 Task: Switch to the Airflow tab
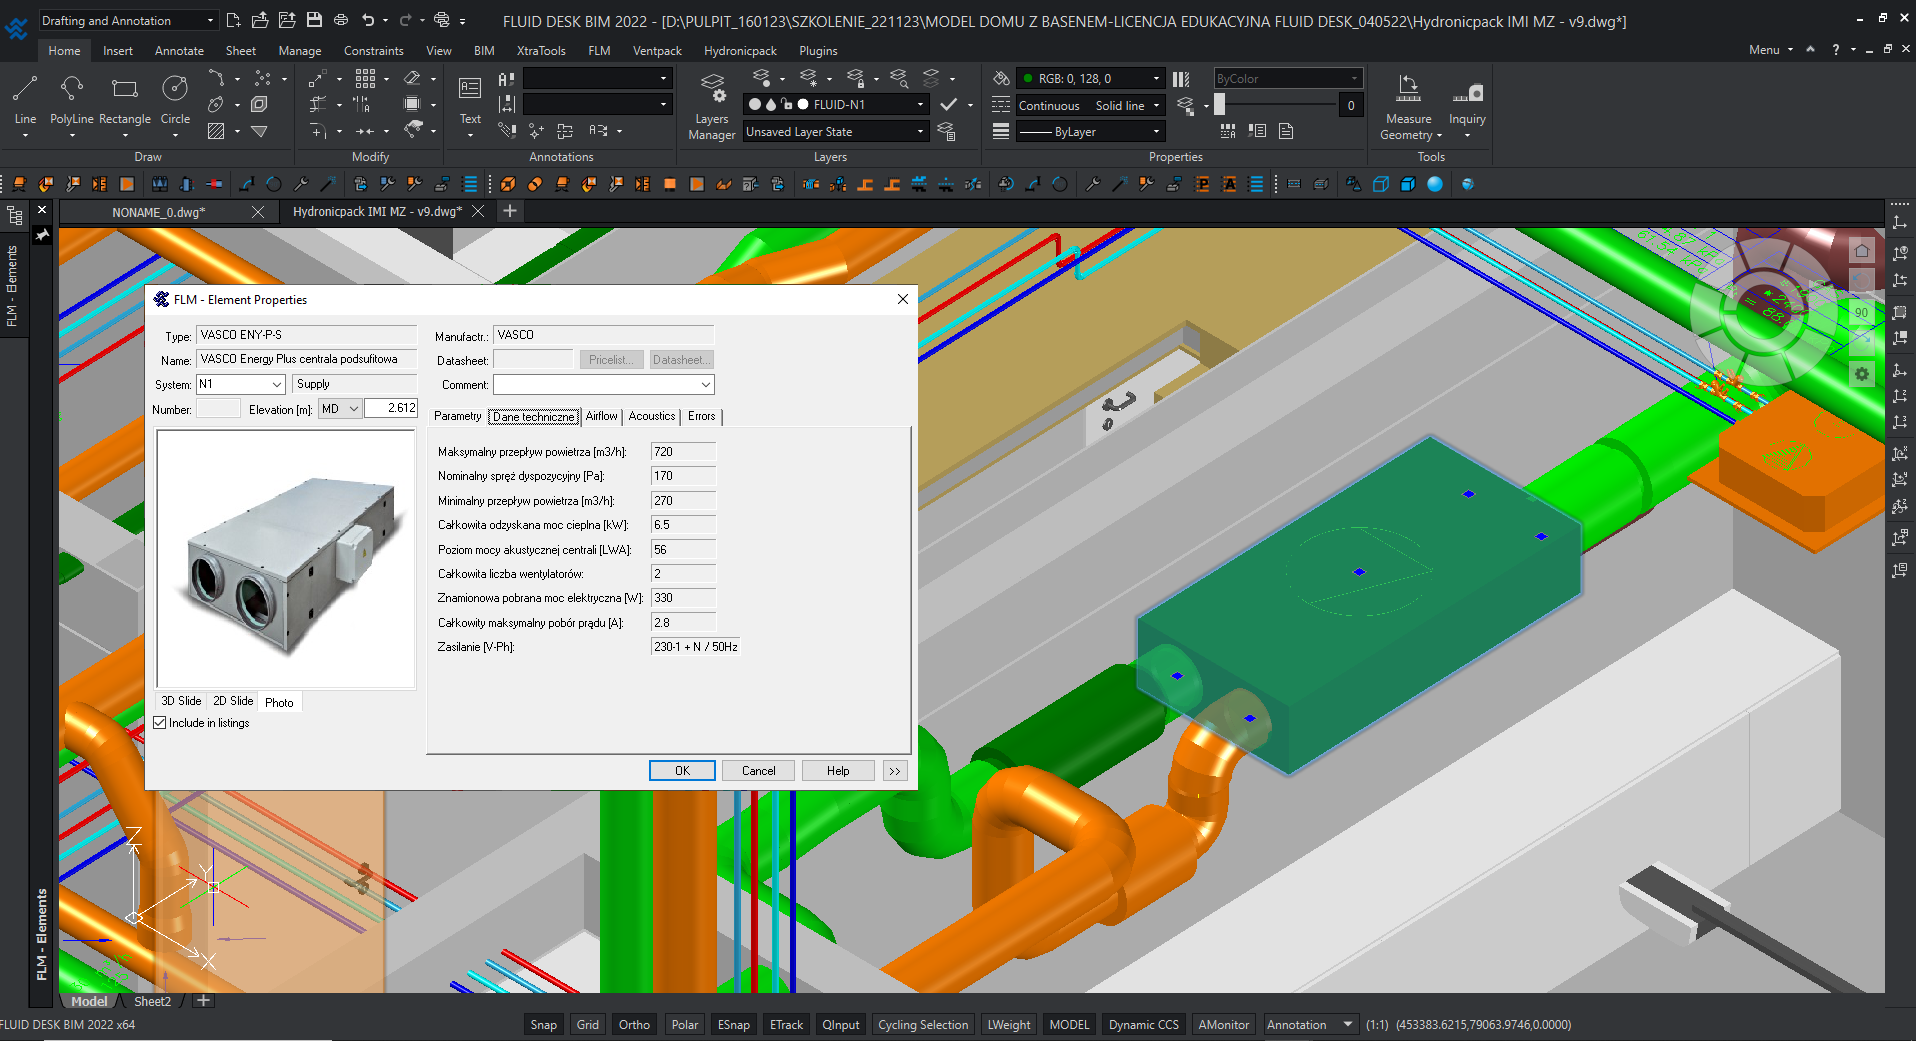click(x=601, y=416)
